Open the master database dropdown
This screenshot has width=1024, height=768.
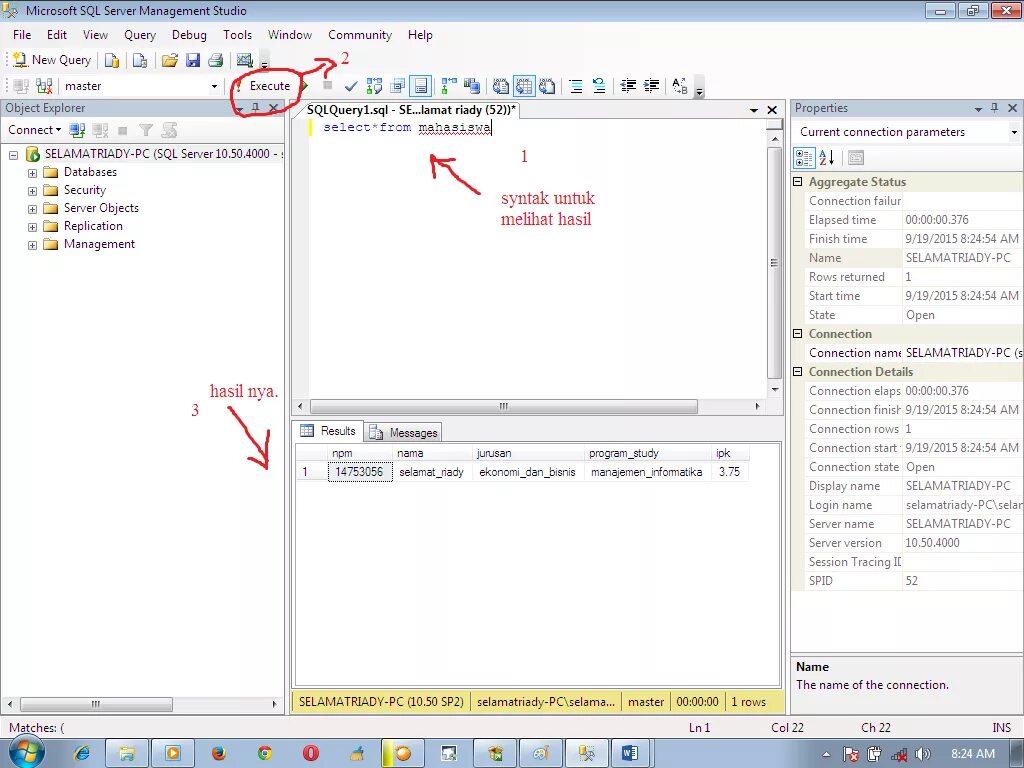pos(214,86)
